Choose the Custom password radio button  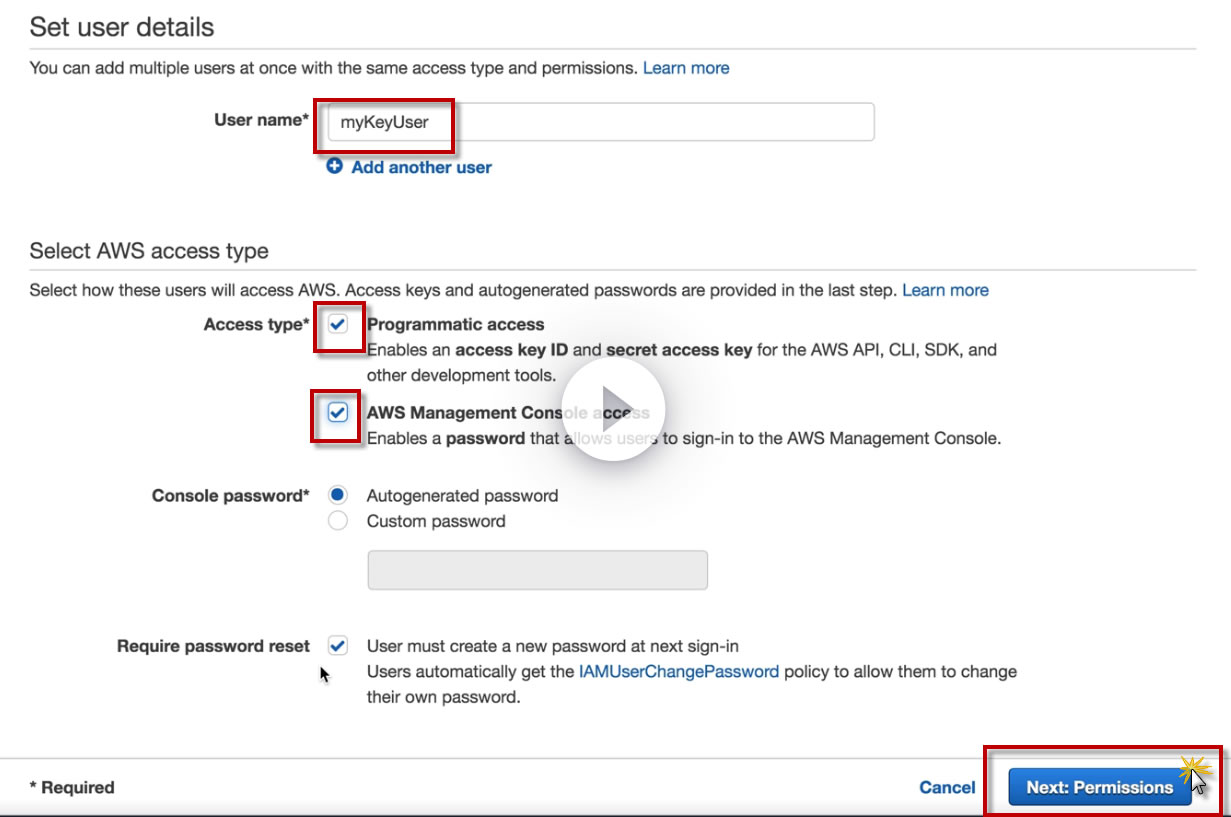338,521
